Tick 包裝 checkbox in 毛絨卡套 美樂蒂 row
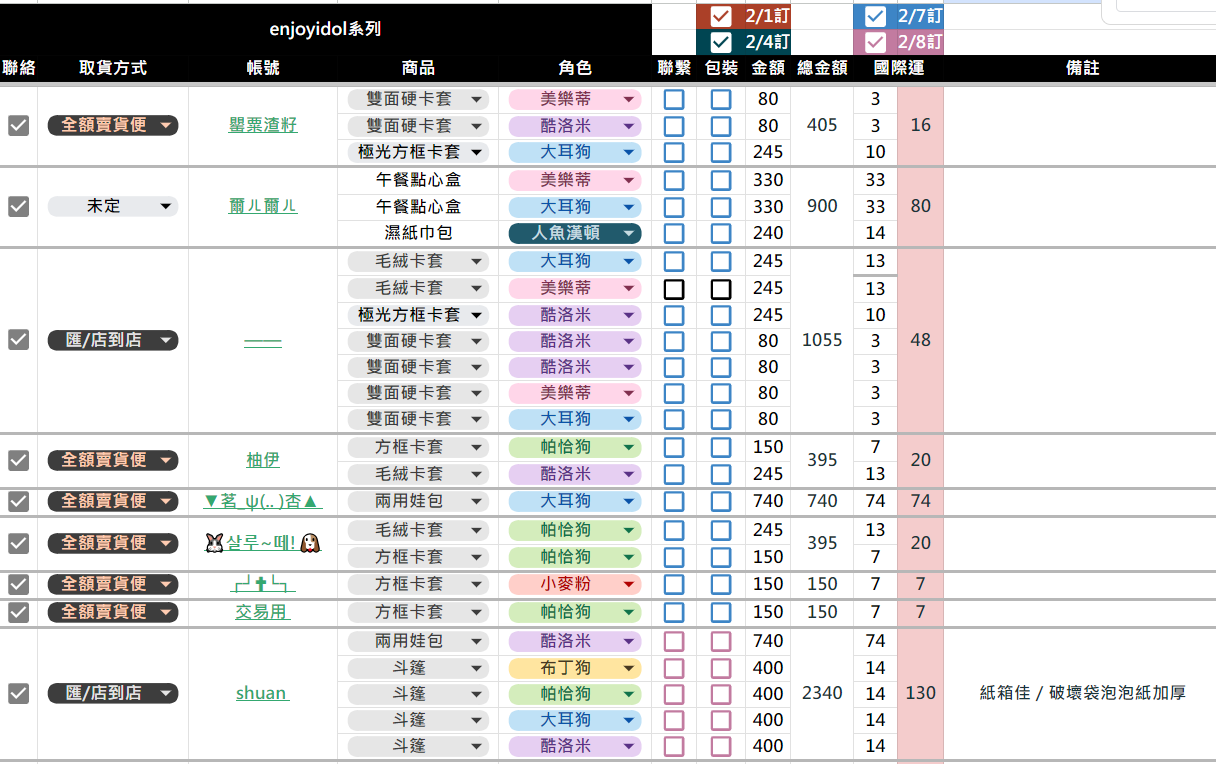The height and width of the screenshot is (764, 1216). tap(721, 288)
